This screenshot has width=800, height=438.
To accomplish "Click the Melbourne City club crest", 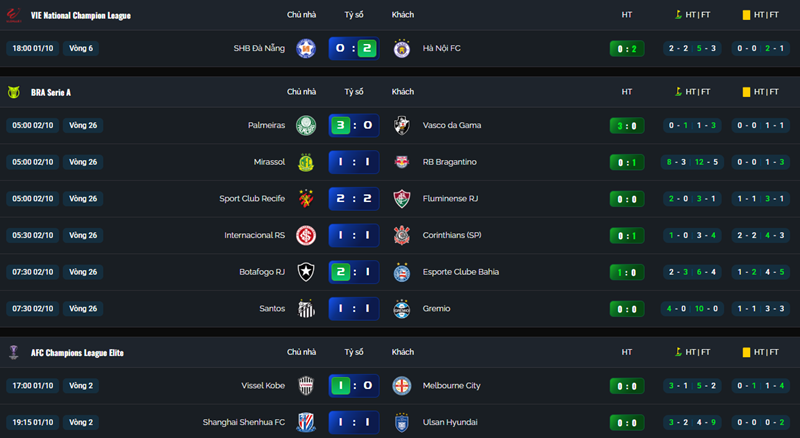I will coord(401,385).
